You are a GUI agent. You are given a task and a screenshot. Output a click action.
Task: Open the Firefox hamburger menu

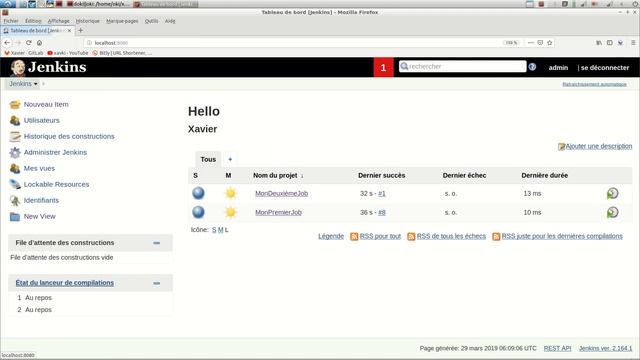coord(633,42)
